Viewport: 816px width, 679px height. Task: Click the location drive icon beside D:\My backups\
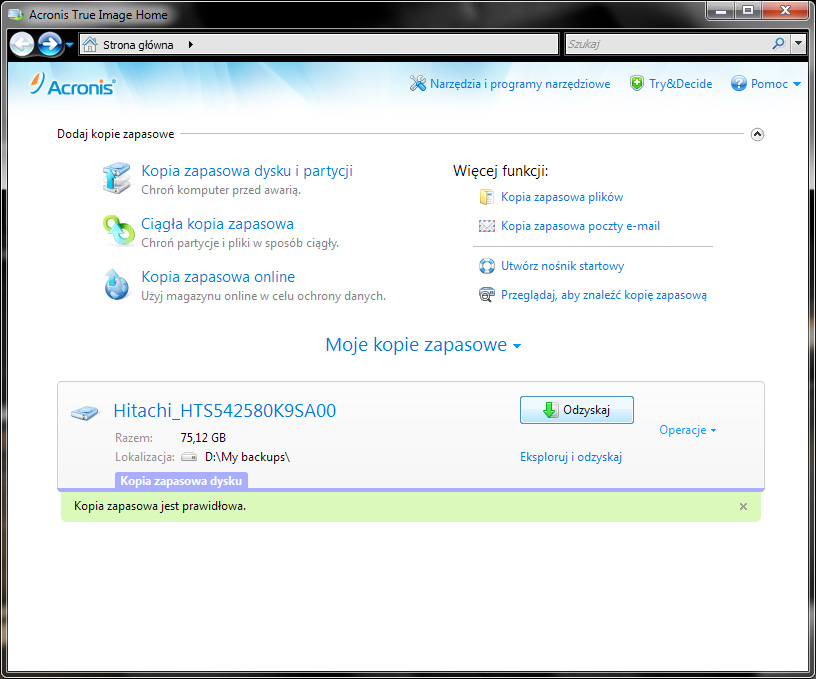pos(189,457)
